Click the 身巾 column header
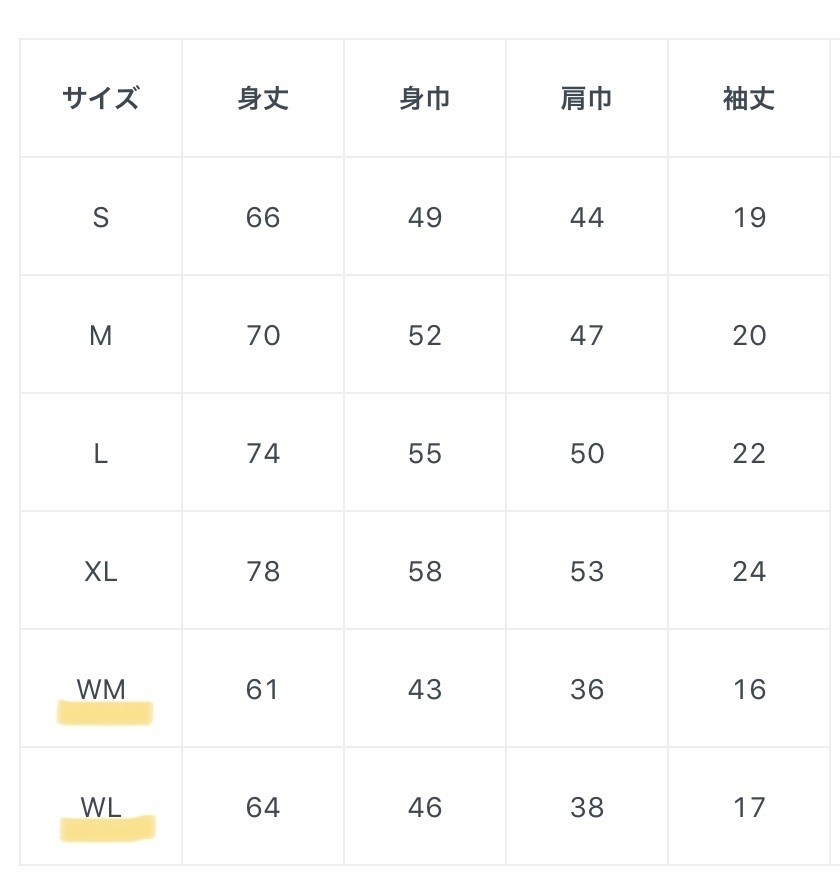Screen dimensions: 840x896 tap(425, 99)
